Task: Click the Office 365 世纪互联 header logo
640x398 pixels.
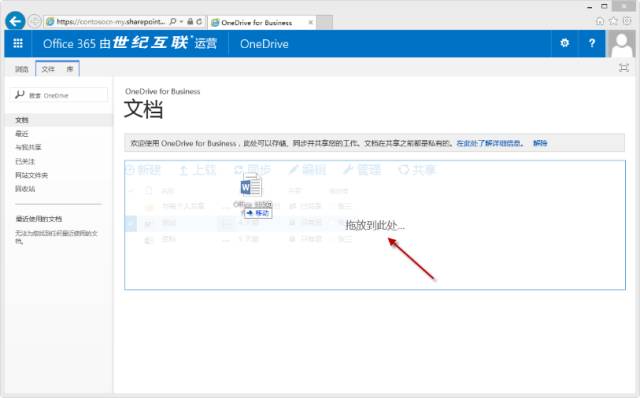Action: (130, 43)
